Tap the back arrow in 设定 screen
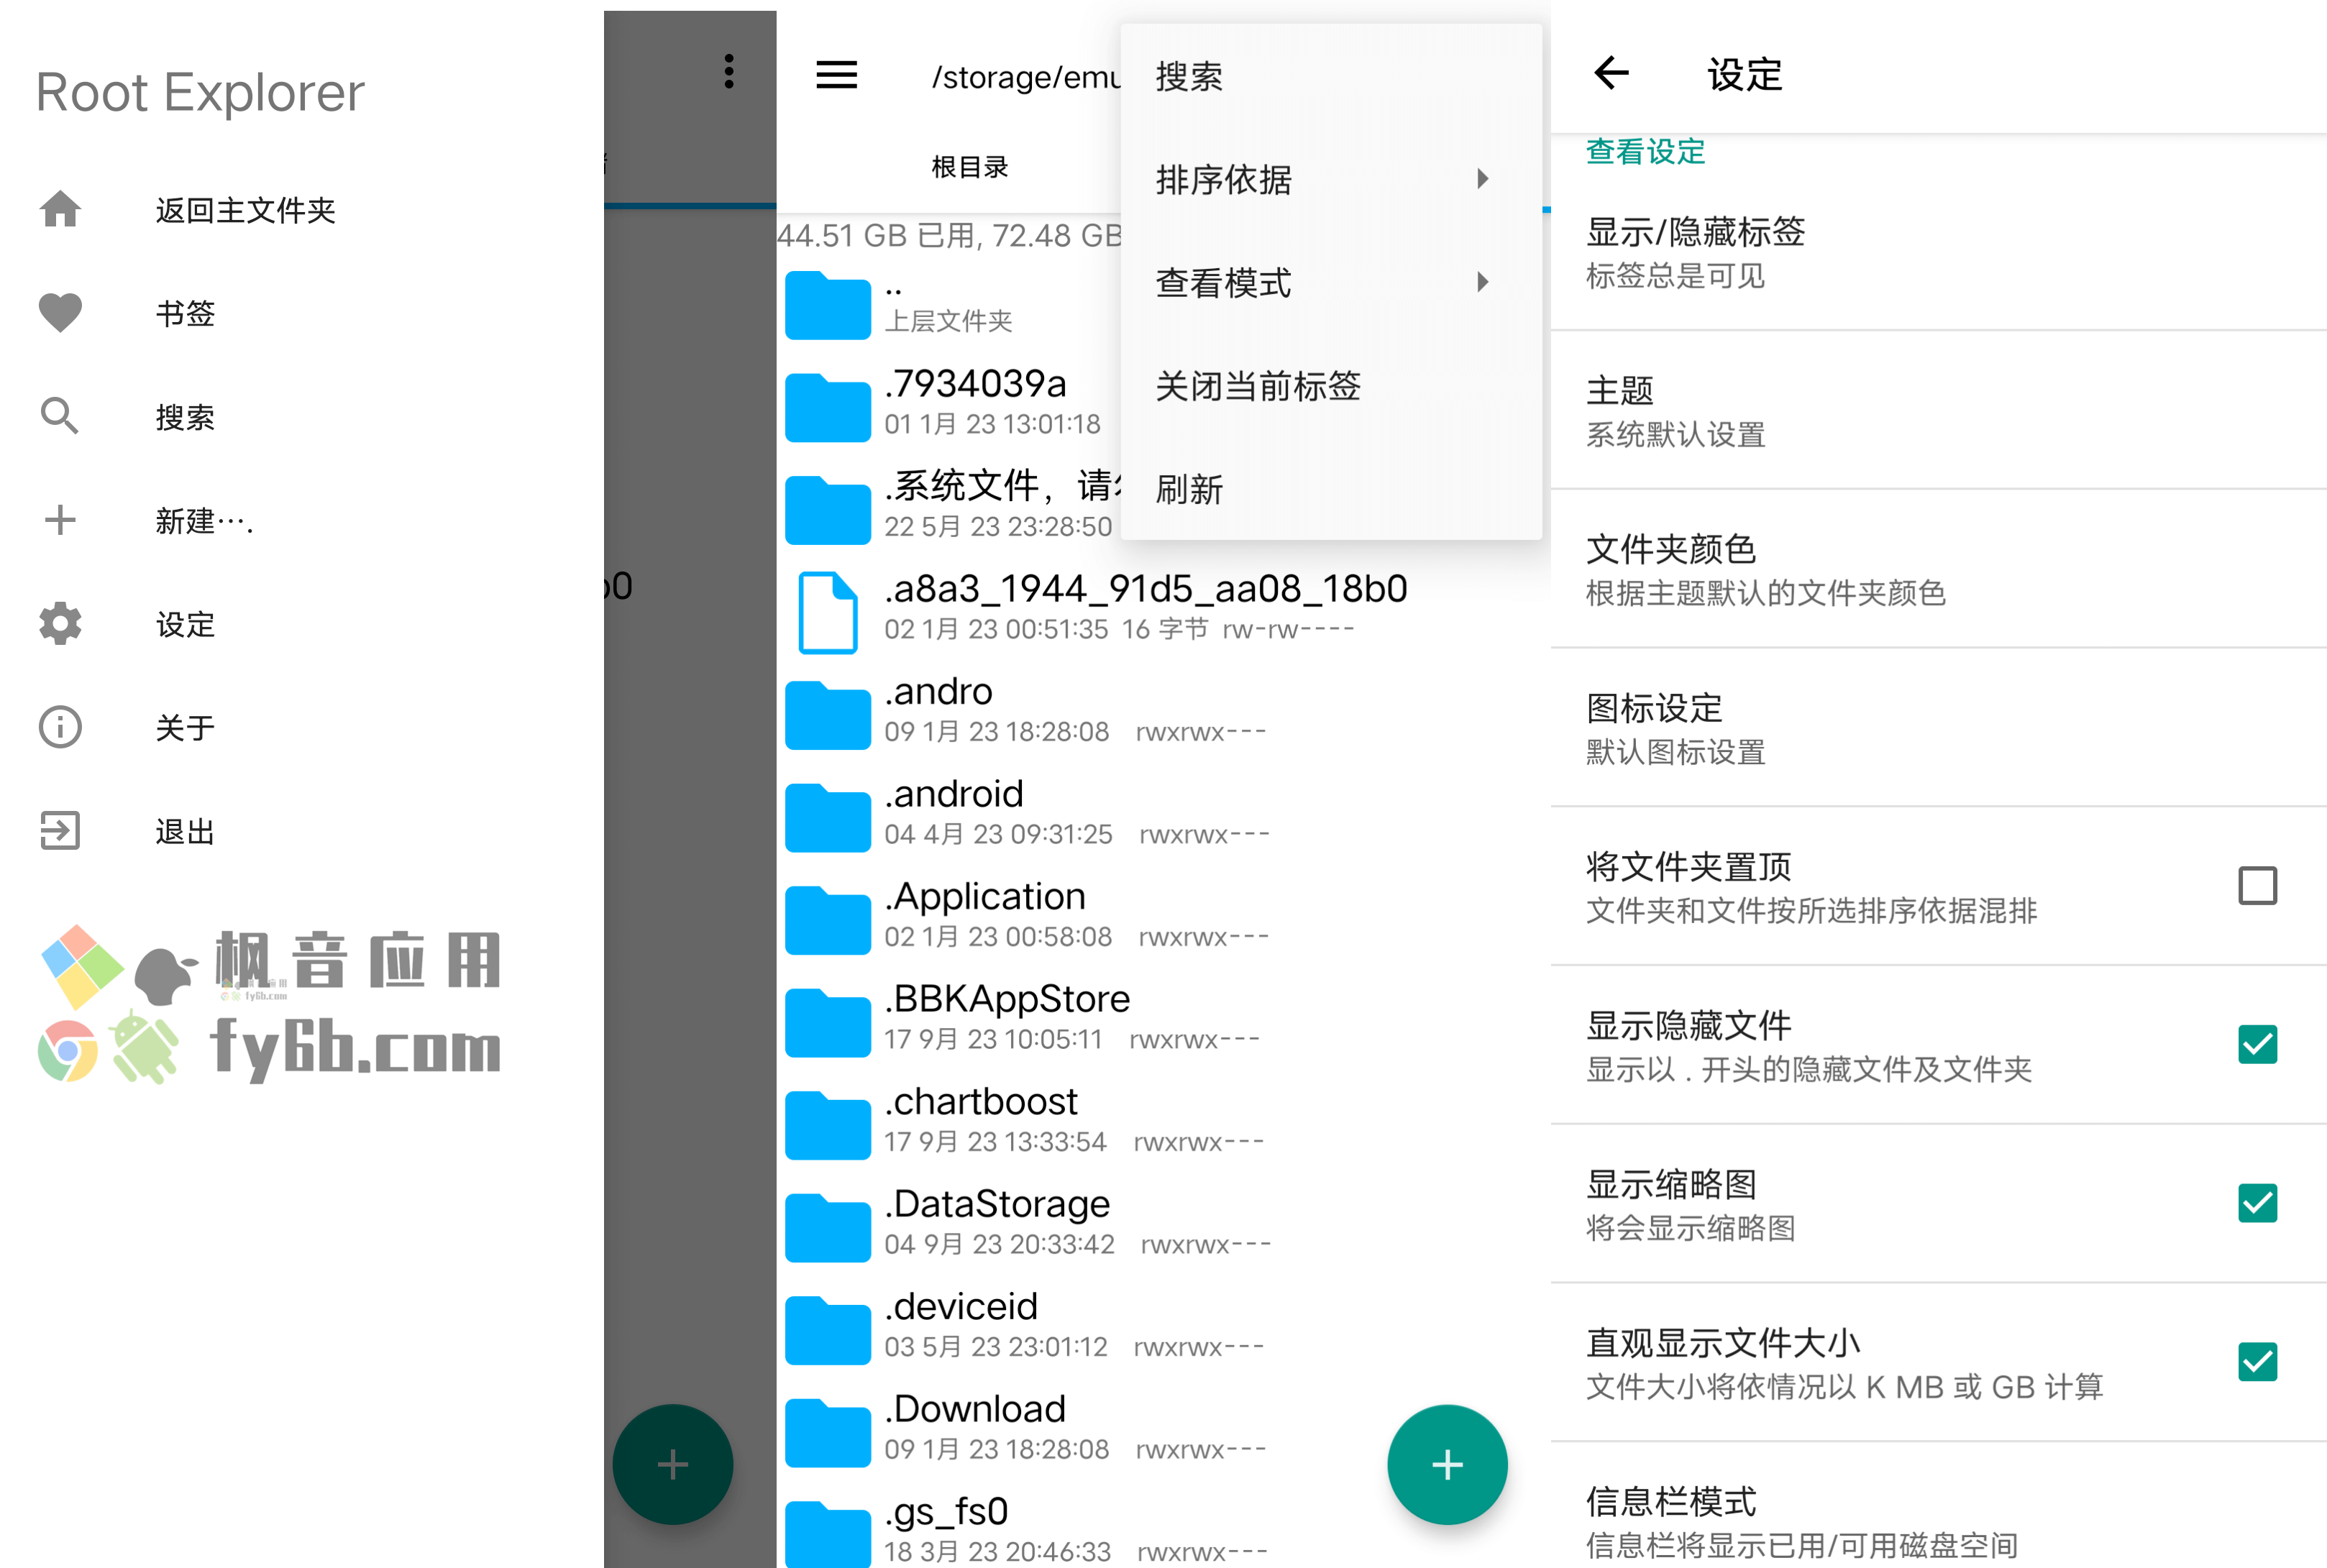The width and height of the screenshot is (2327, 1568). [1611, 73]
